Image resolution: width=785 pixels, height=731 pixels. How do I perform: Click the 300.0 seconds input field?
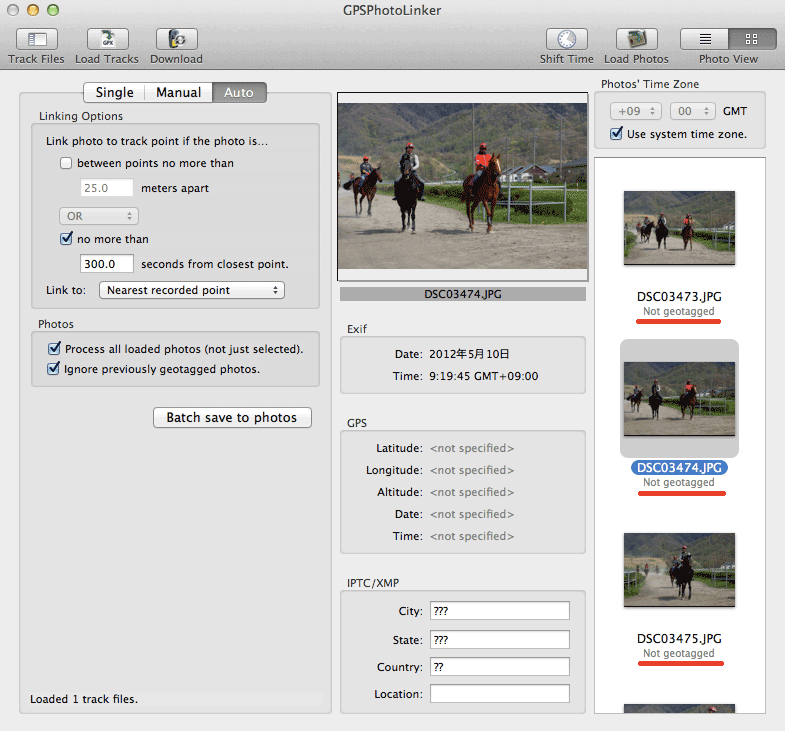[x=107, y=264]
